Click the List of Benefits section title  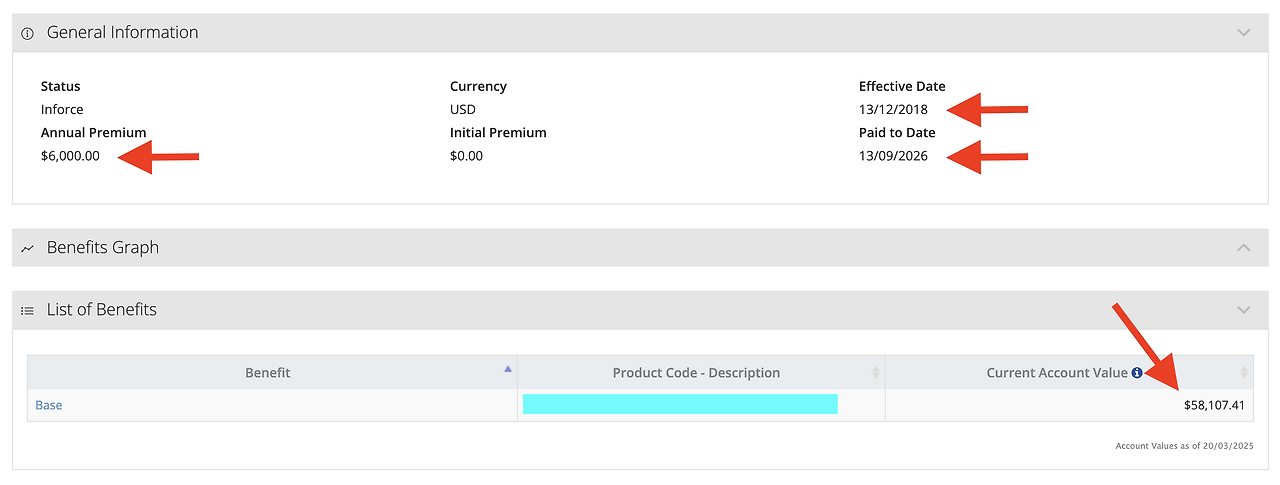click(x=102, y=310)
